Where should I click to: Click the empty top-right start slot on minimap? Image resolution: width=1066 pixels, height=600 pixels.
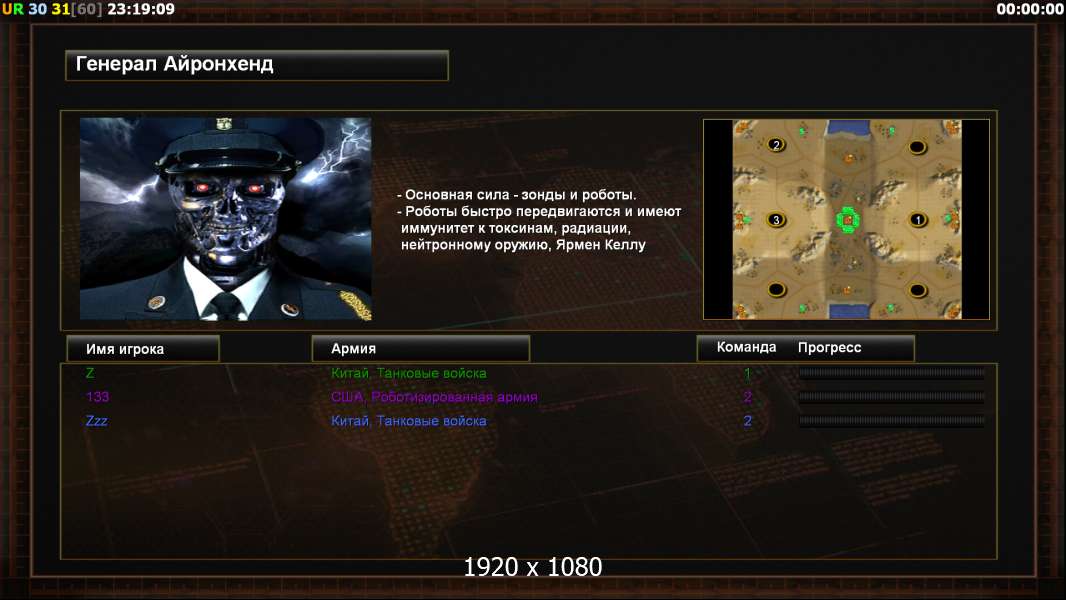[918, 146]
